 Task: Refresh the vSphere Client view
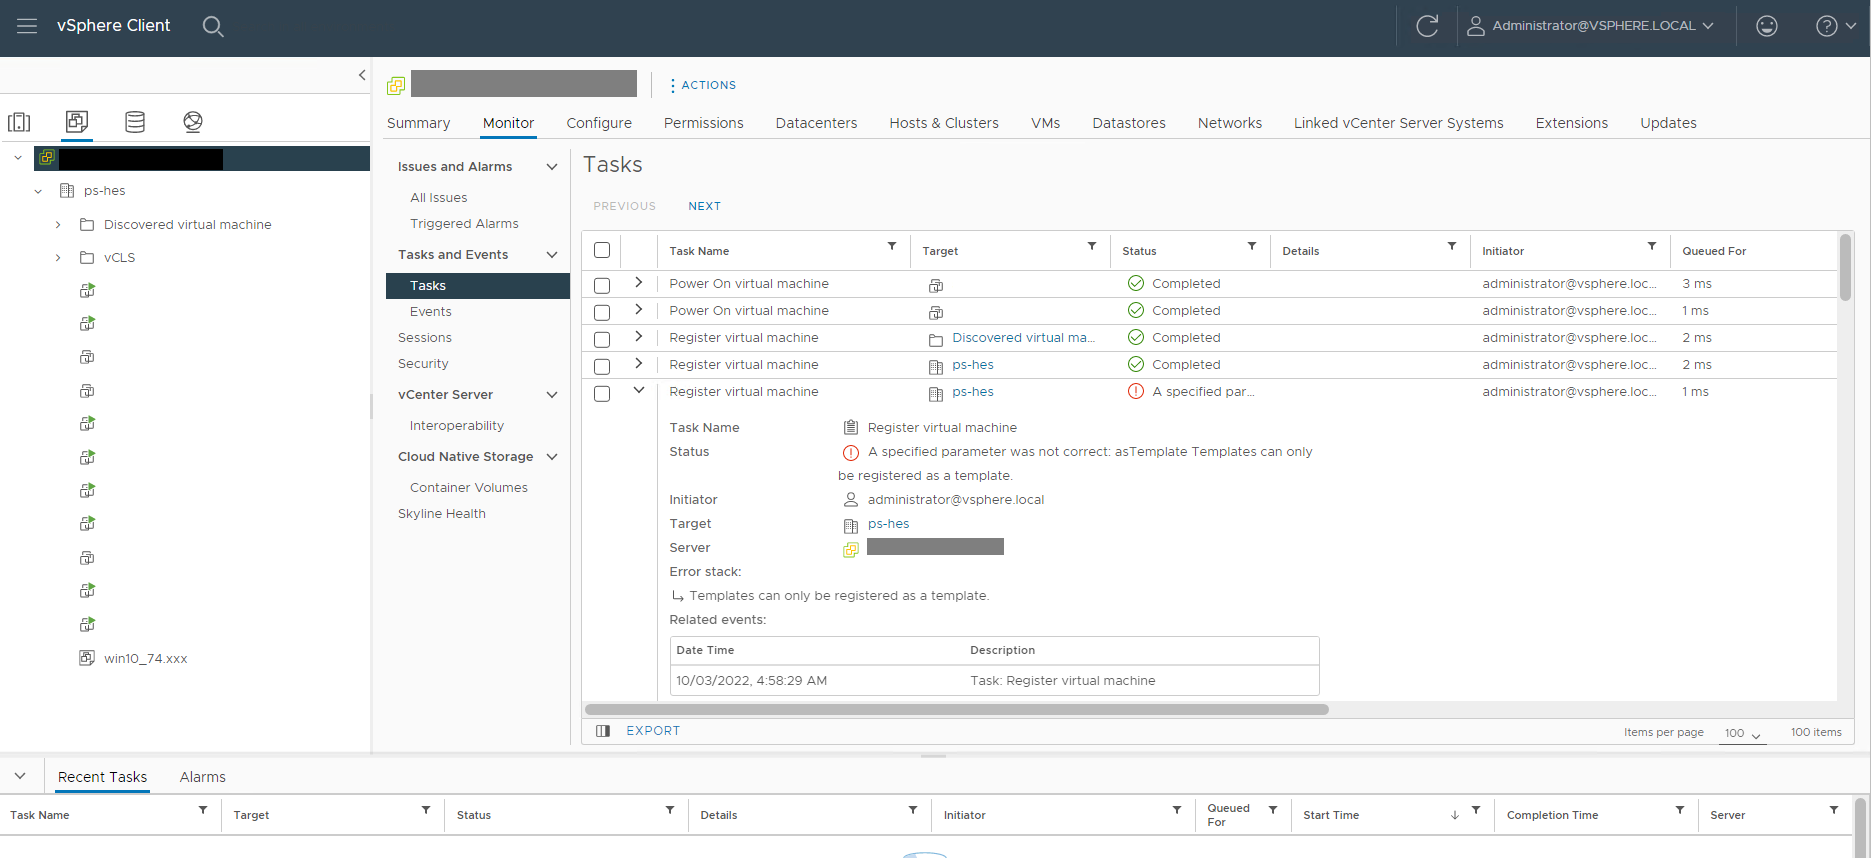[1427, 26]
